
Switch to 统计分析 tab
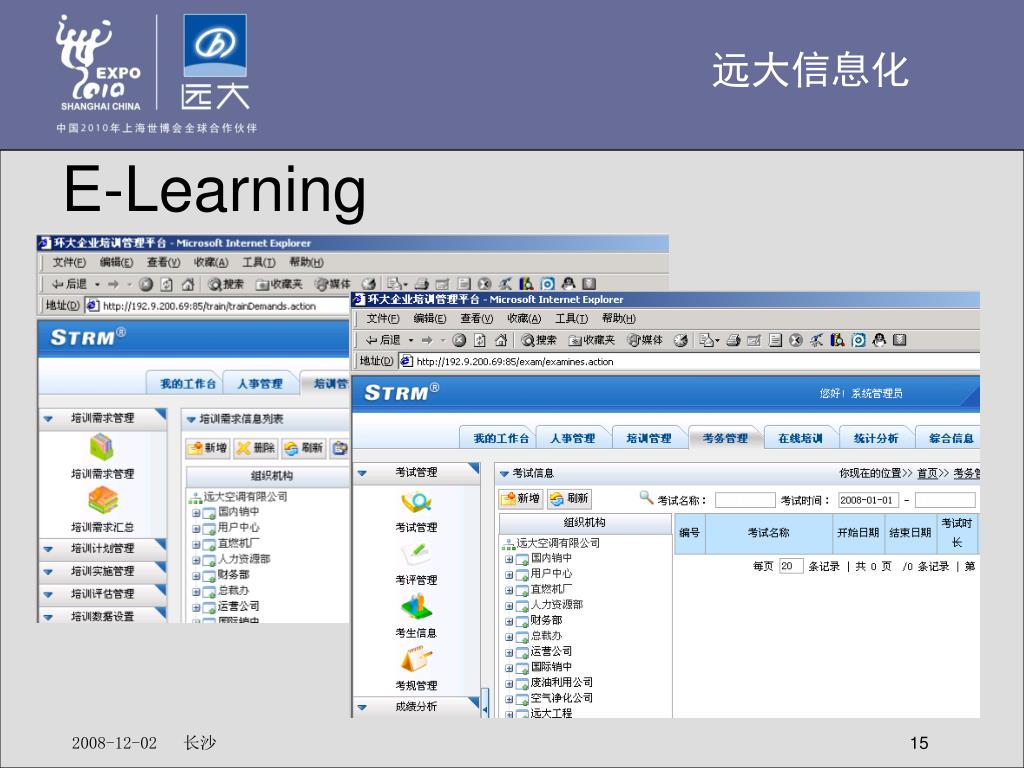[x=876, y=438]
